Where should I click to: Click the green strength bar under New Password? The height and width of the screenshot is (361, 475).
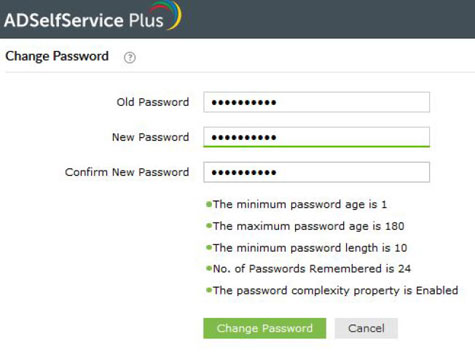[316, 146]
